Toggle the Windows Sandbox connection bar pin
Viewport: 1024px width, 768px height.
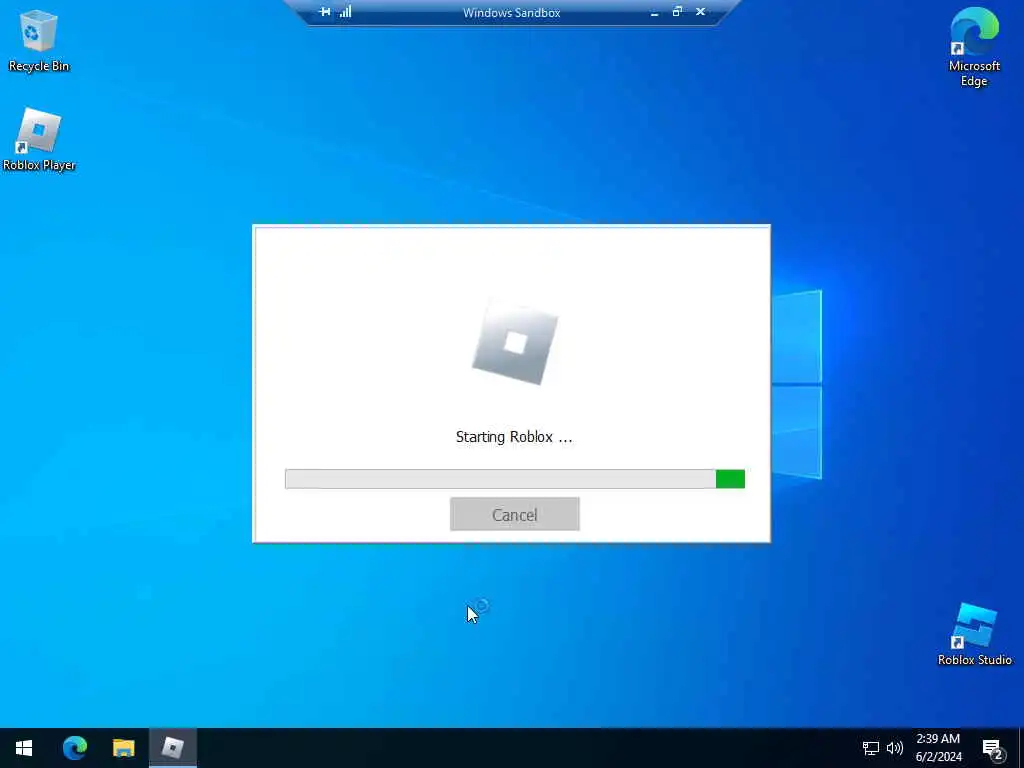(324, 12)
